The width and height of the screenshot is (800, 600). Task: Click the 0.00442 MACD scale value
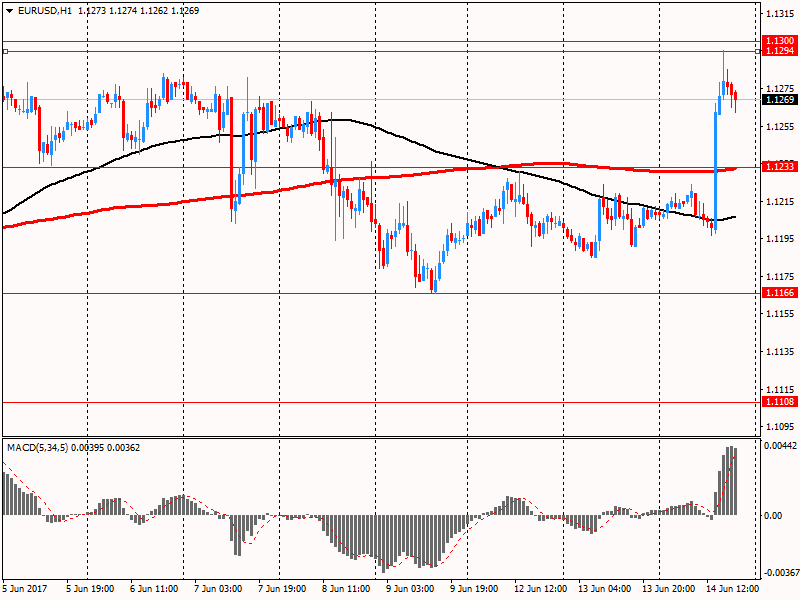pyautogui.click(x=780, y=446)
